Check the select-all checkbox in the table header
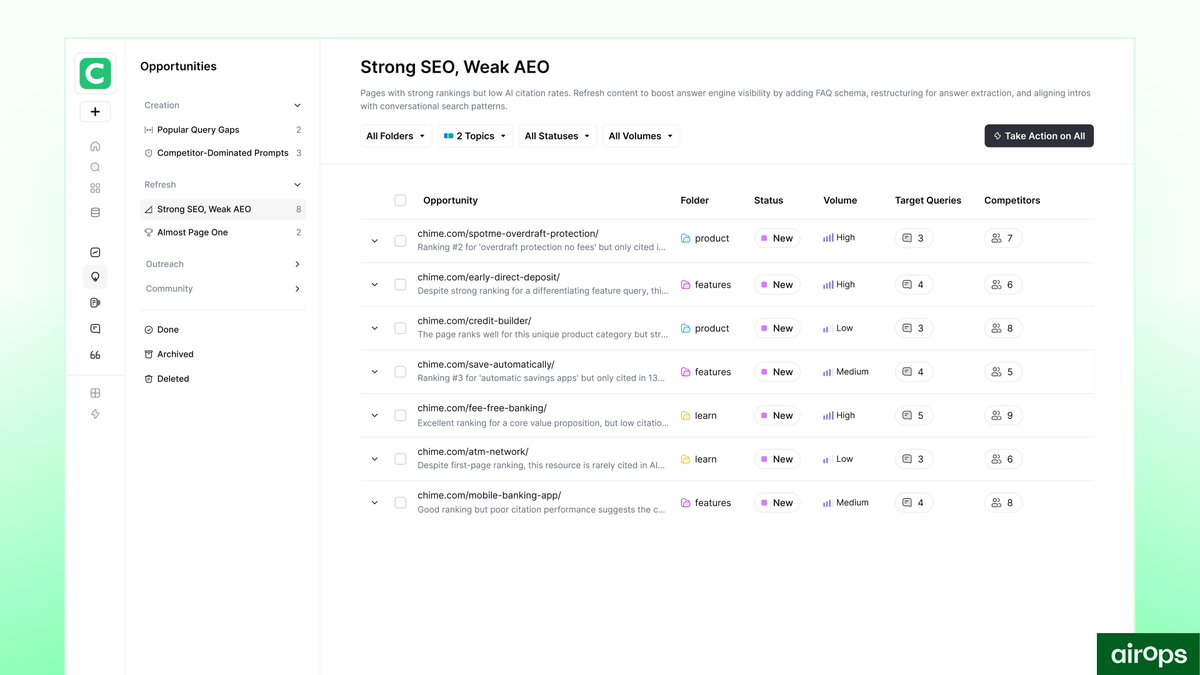 tap(400, 200)
